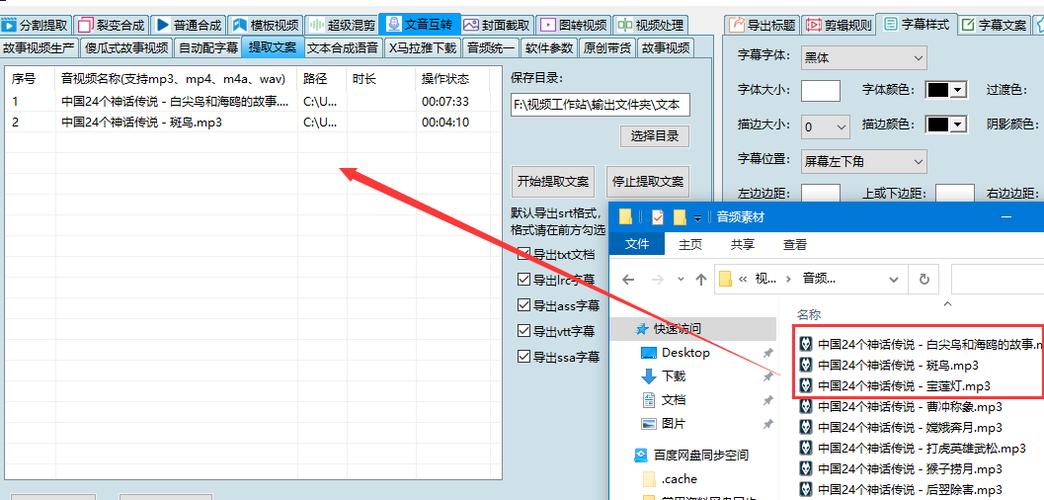
Task: Switch to 音频统一 sub-tab
Action: point(491,48)
